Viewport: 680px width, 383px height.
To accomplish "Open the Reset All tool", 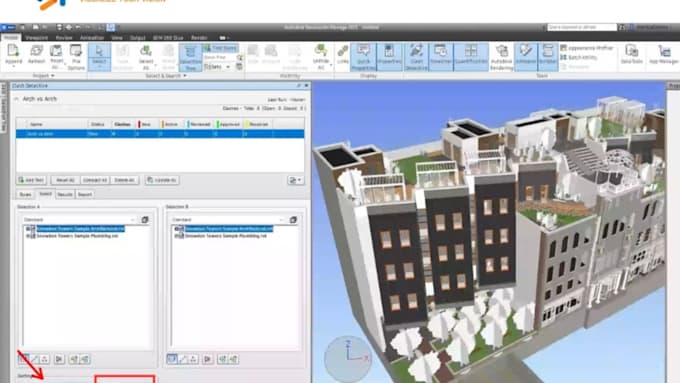I will 56,56.
